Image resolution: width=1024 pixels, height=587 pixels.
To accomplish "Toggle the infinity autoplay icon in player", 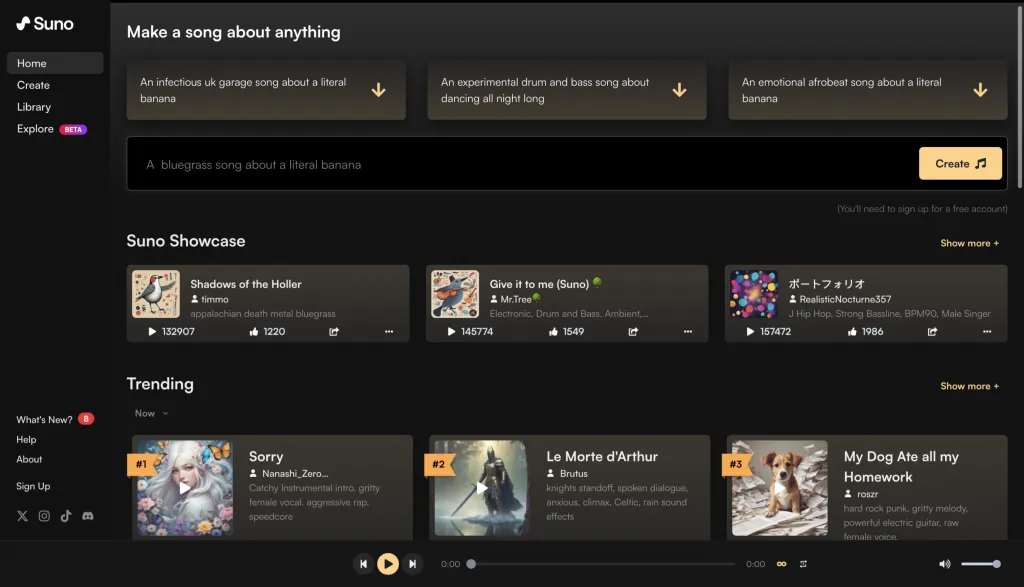I will (781, 564).
